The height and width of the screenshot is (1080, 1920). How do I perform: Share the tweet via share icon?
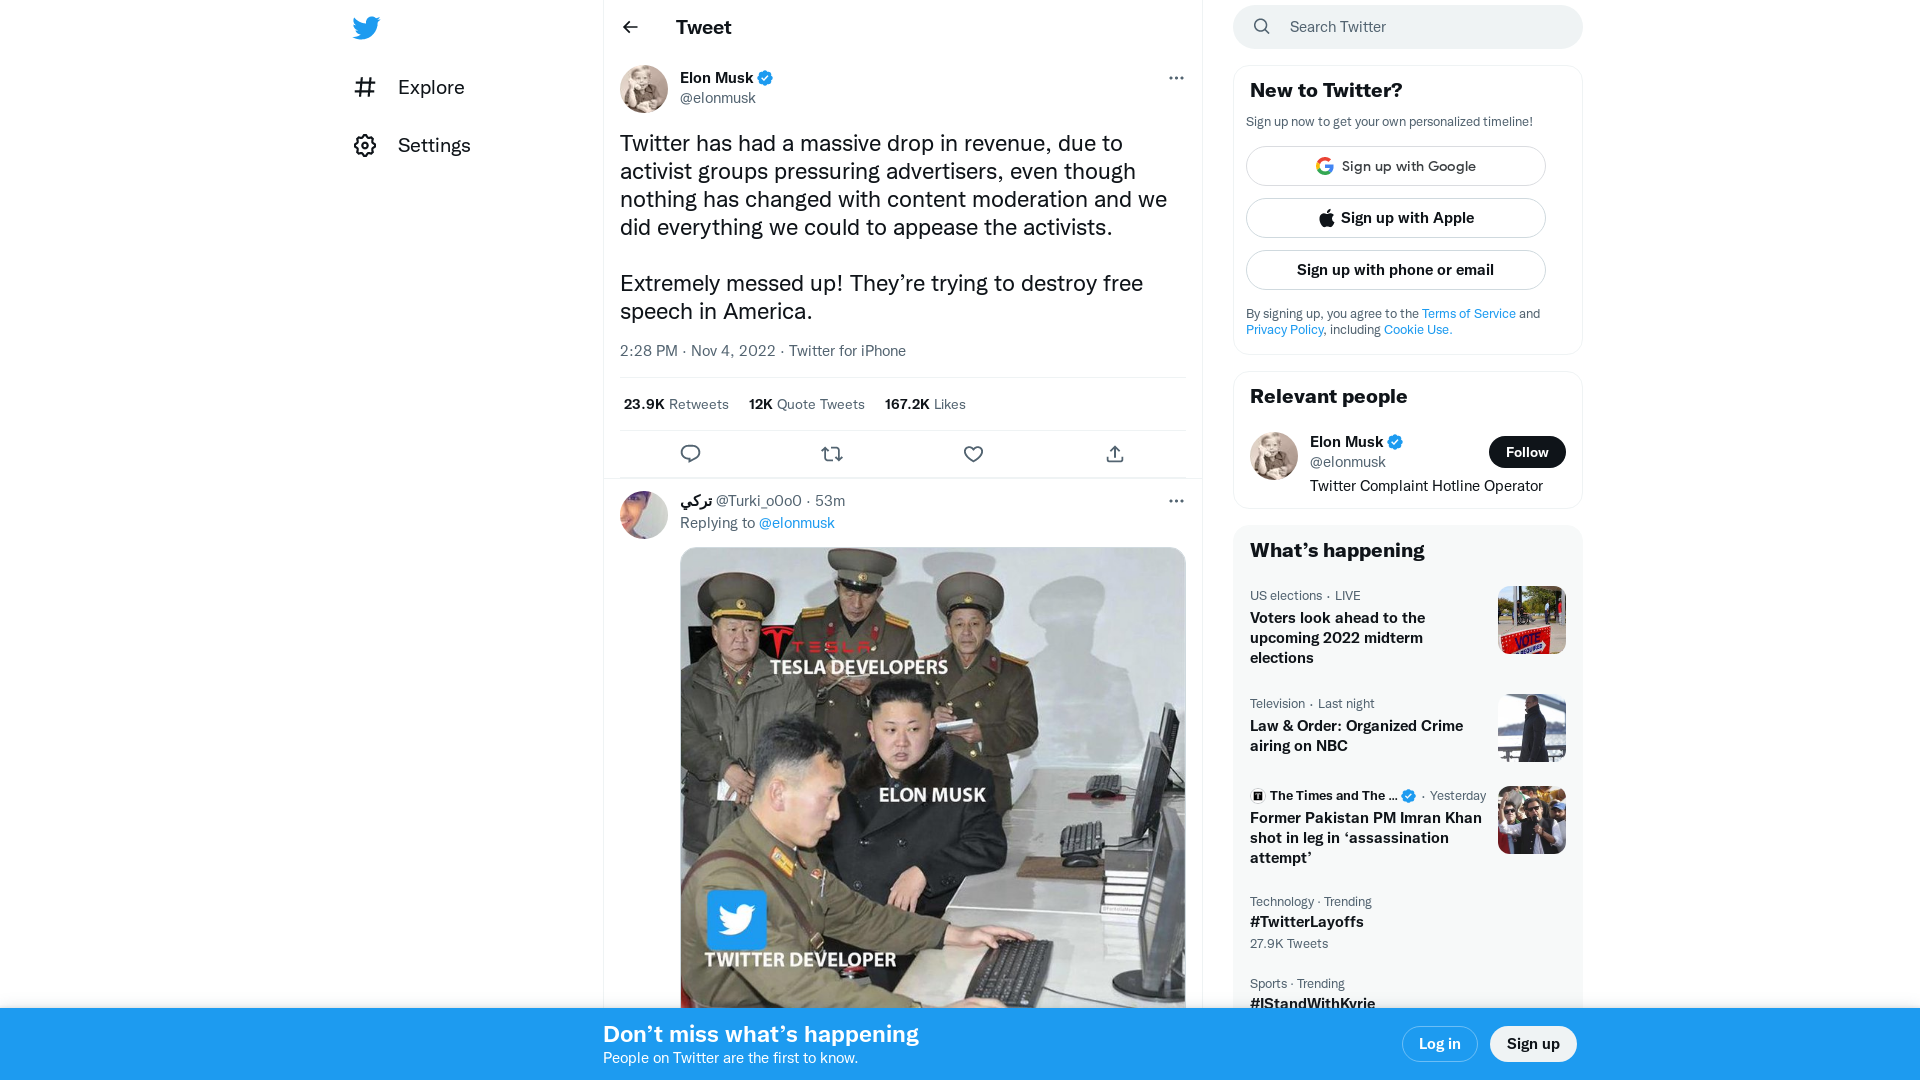click(1115, 454)
